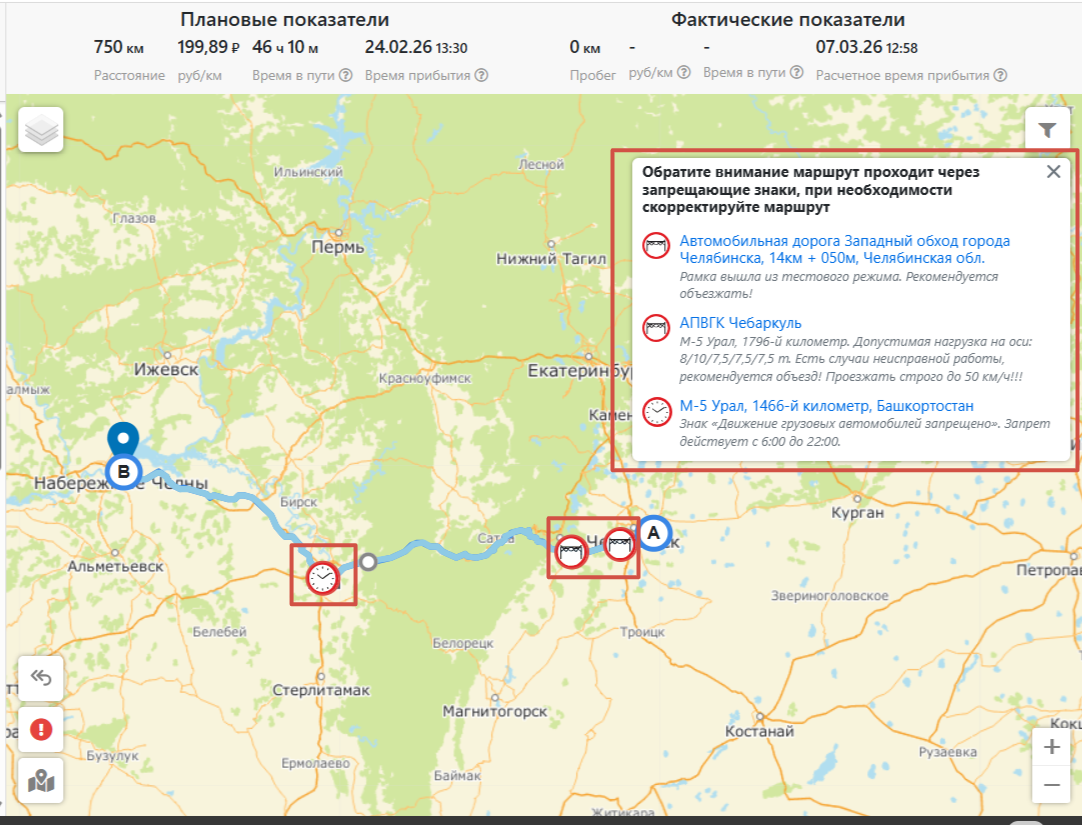The image size is (1082, 825).
Task: Open the map layers selector button
Action: click(x=41, y=130)
